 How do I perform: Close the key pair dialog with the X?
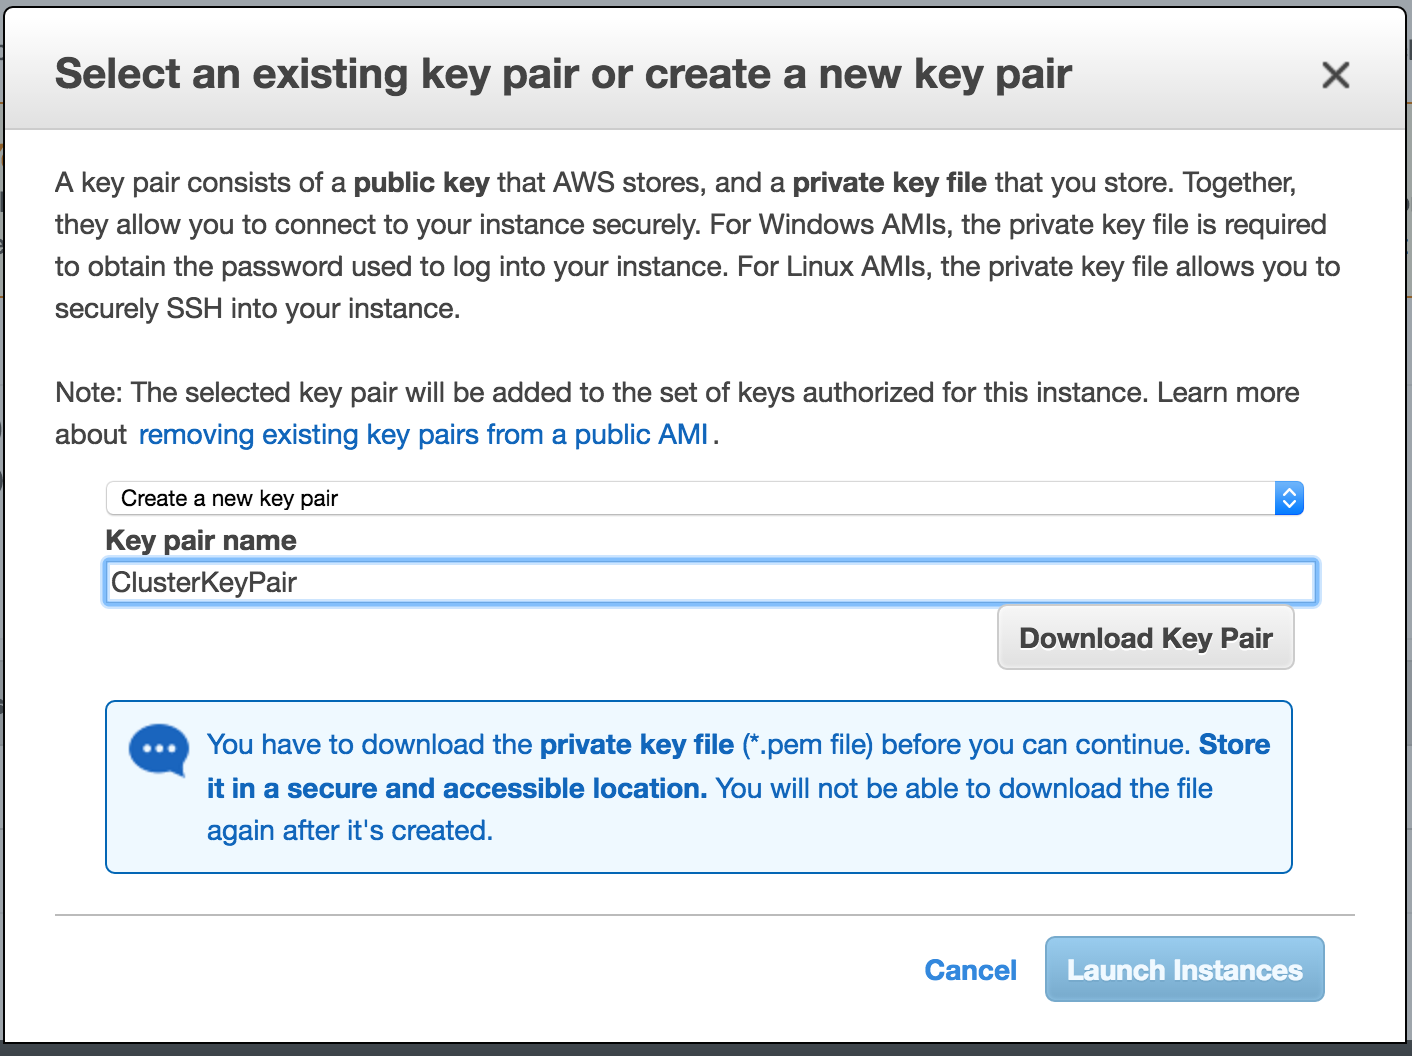click(1335, 75)
